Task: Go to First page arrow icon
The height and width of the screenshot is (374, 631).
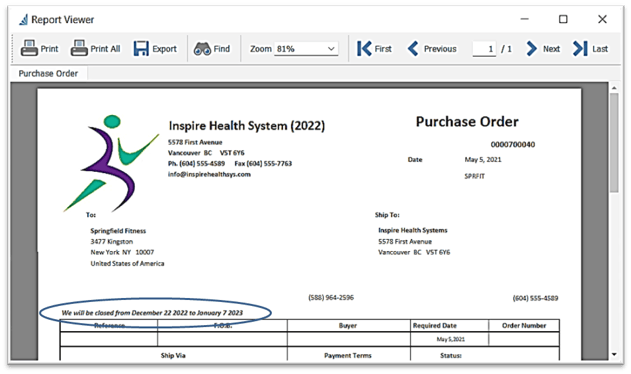Action: coord(364,49)
